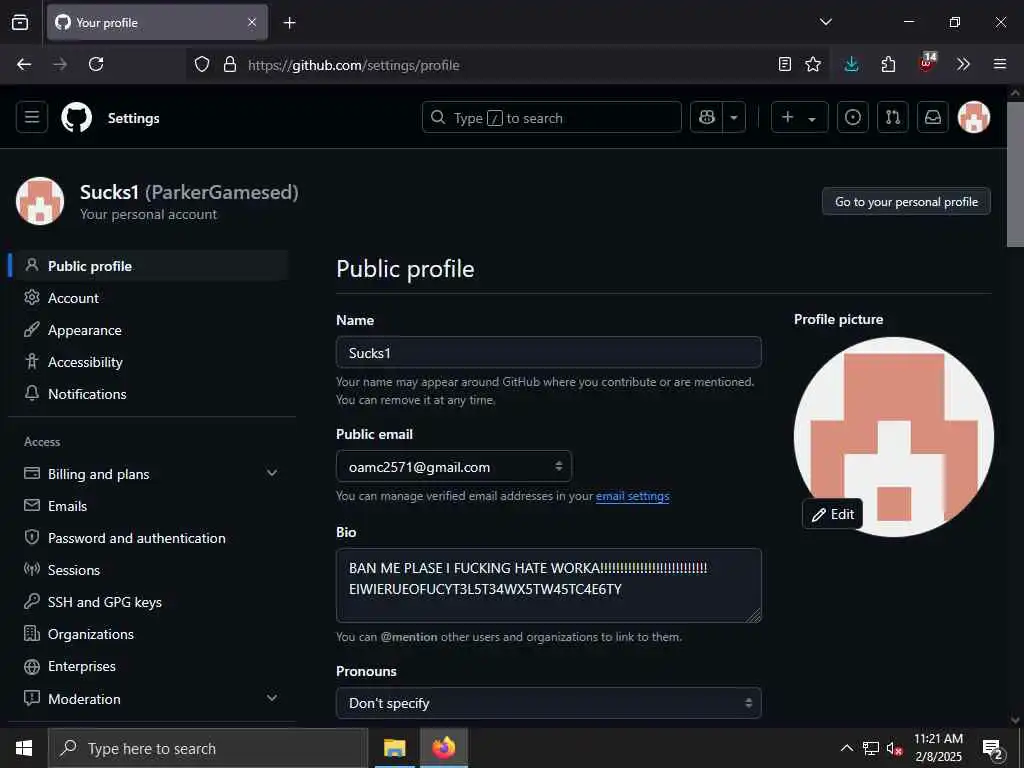
Task: Click the uBlock Origin extension icon
Action: point(927,63)
